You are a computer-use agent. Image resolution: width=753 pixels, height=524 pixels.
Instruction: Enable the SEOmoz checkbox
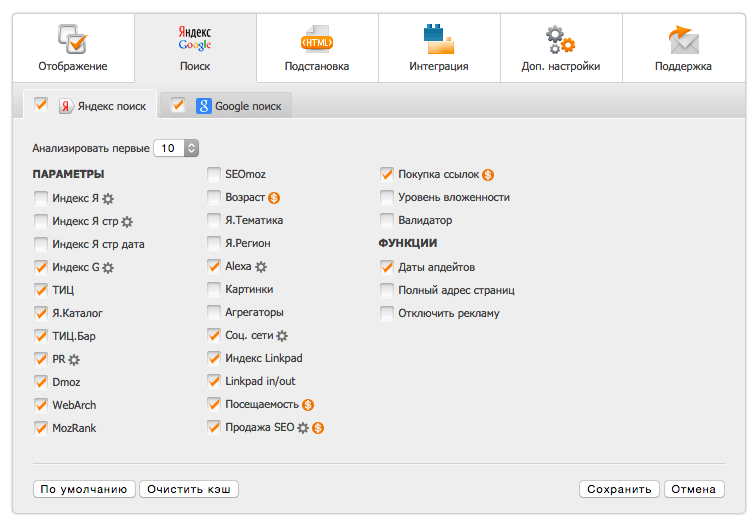214,174
